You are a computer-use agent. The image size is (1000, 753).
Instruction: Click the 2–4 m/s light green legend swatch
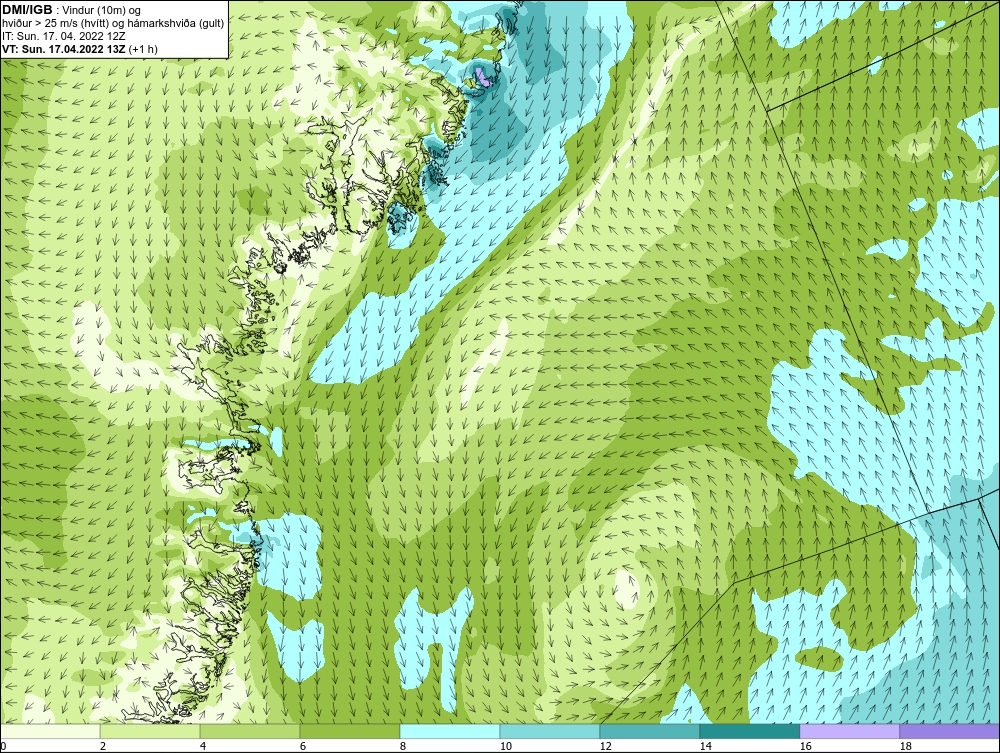[150, 731]
